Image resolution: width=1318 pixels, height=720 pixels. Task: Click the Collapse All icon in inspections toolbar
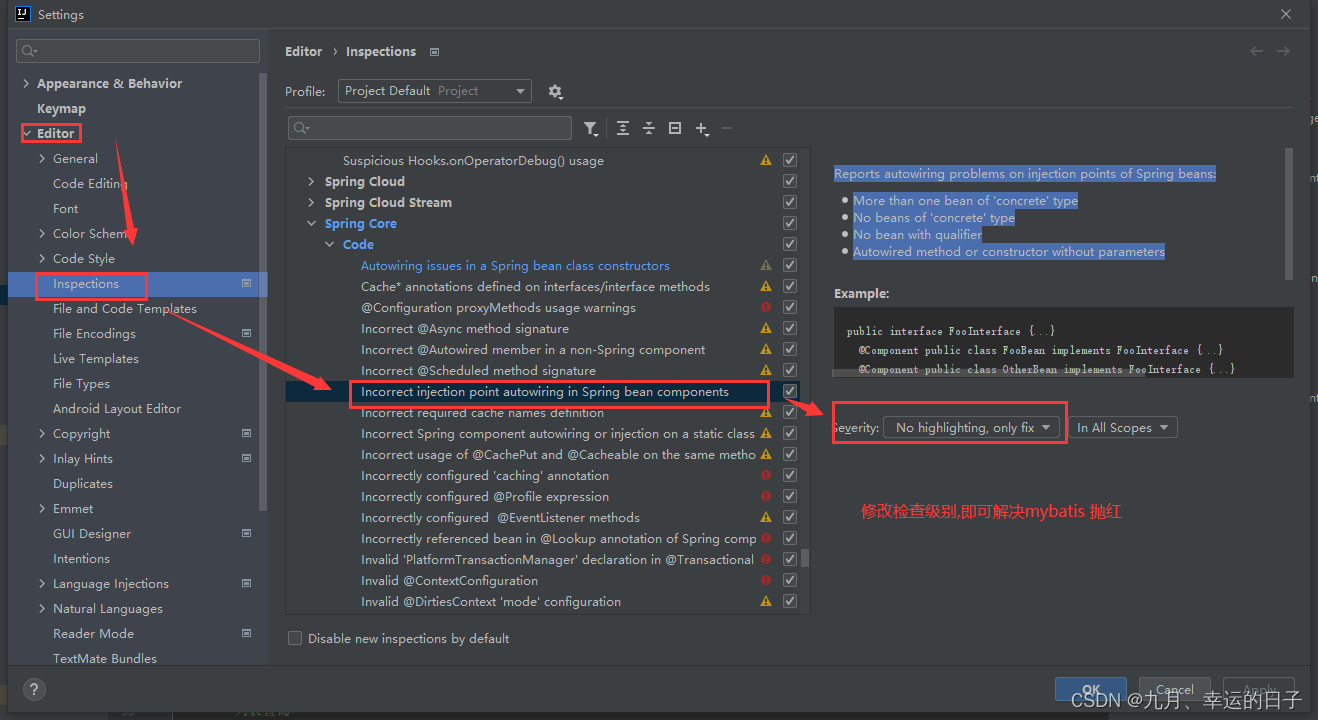coord(648,128)
